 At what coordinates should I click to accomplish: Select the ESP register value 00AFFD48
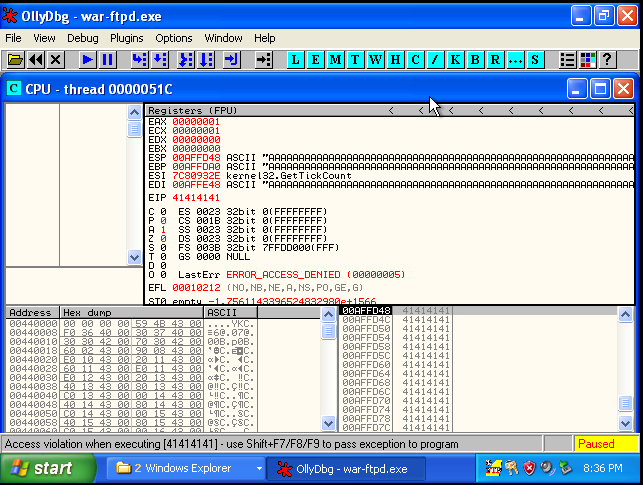point(196,158)
